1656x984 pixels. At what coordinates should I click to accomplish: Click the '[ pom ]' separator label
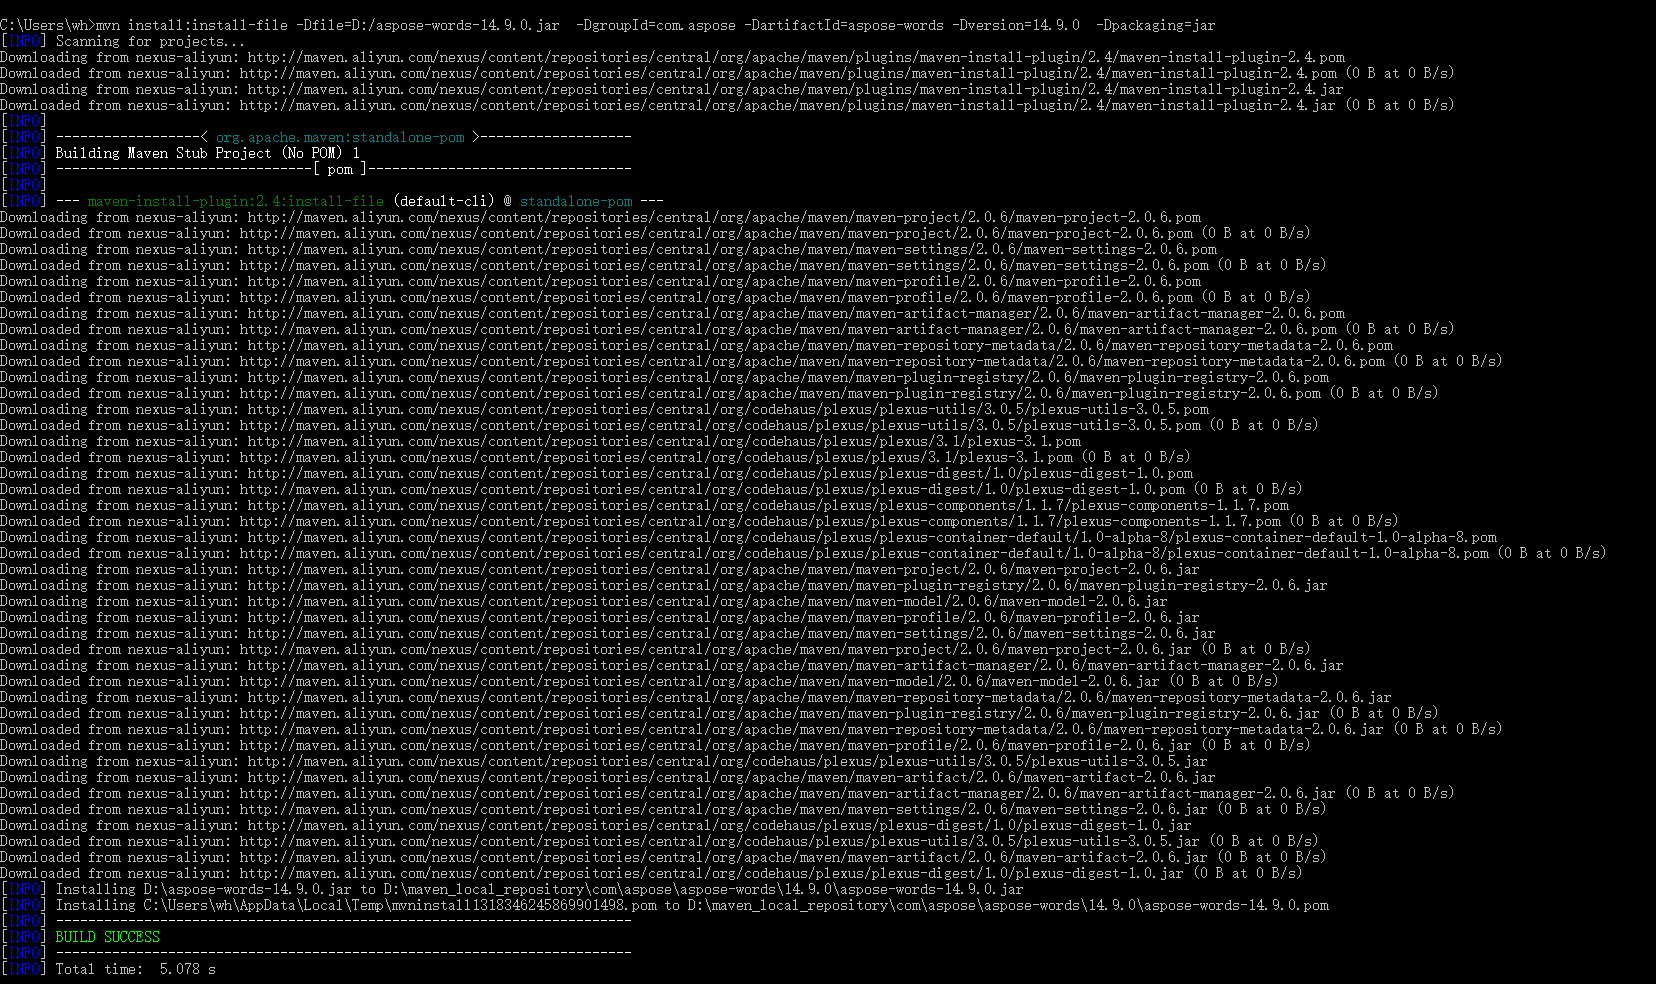click(340, 169)
